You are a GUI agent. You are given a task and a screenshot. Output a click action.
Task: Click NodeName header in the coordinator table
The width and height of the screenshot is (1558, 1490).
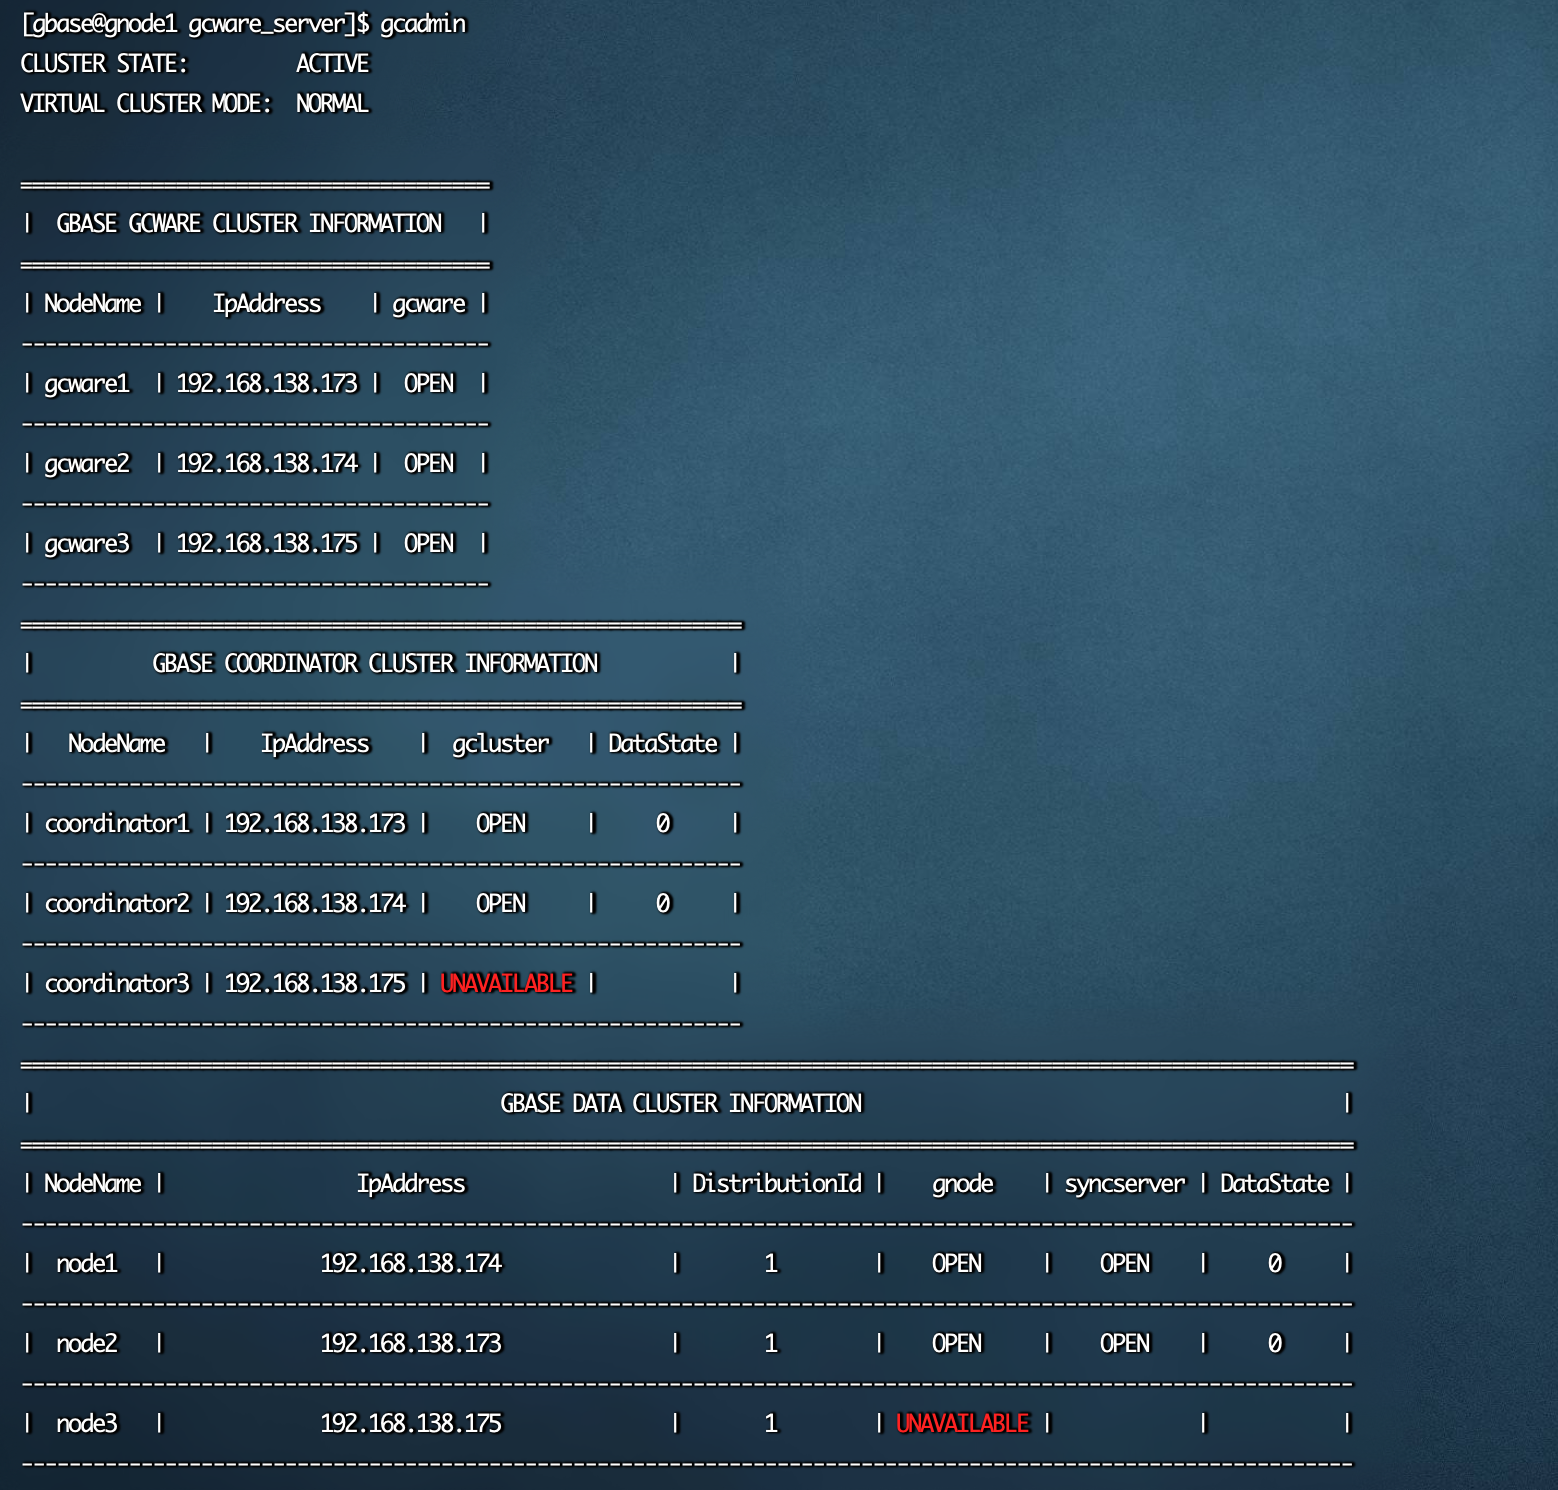pyautogui.click(x=117, y=744)
